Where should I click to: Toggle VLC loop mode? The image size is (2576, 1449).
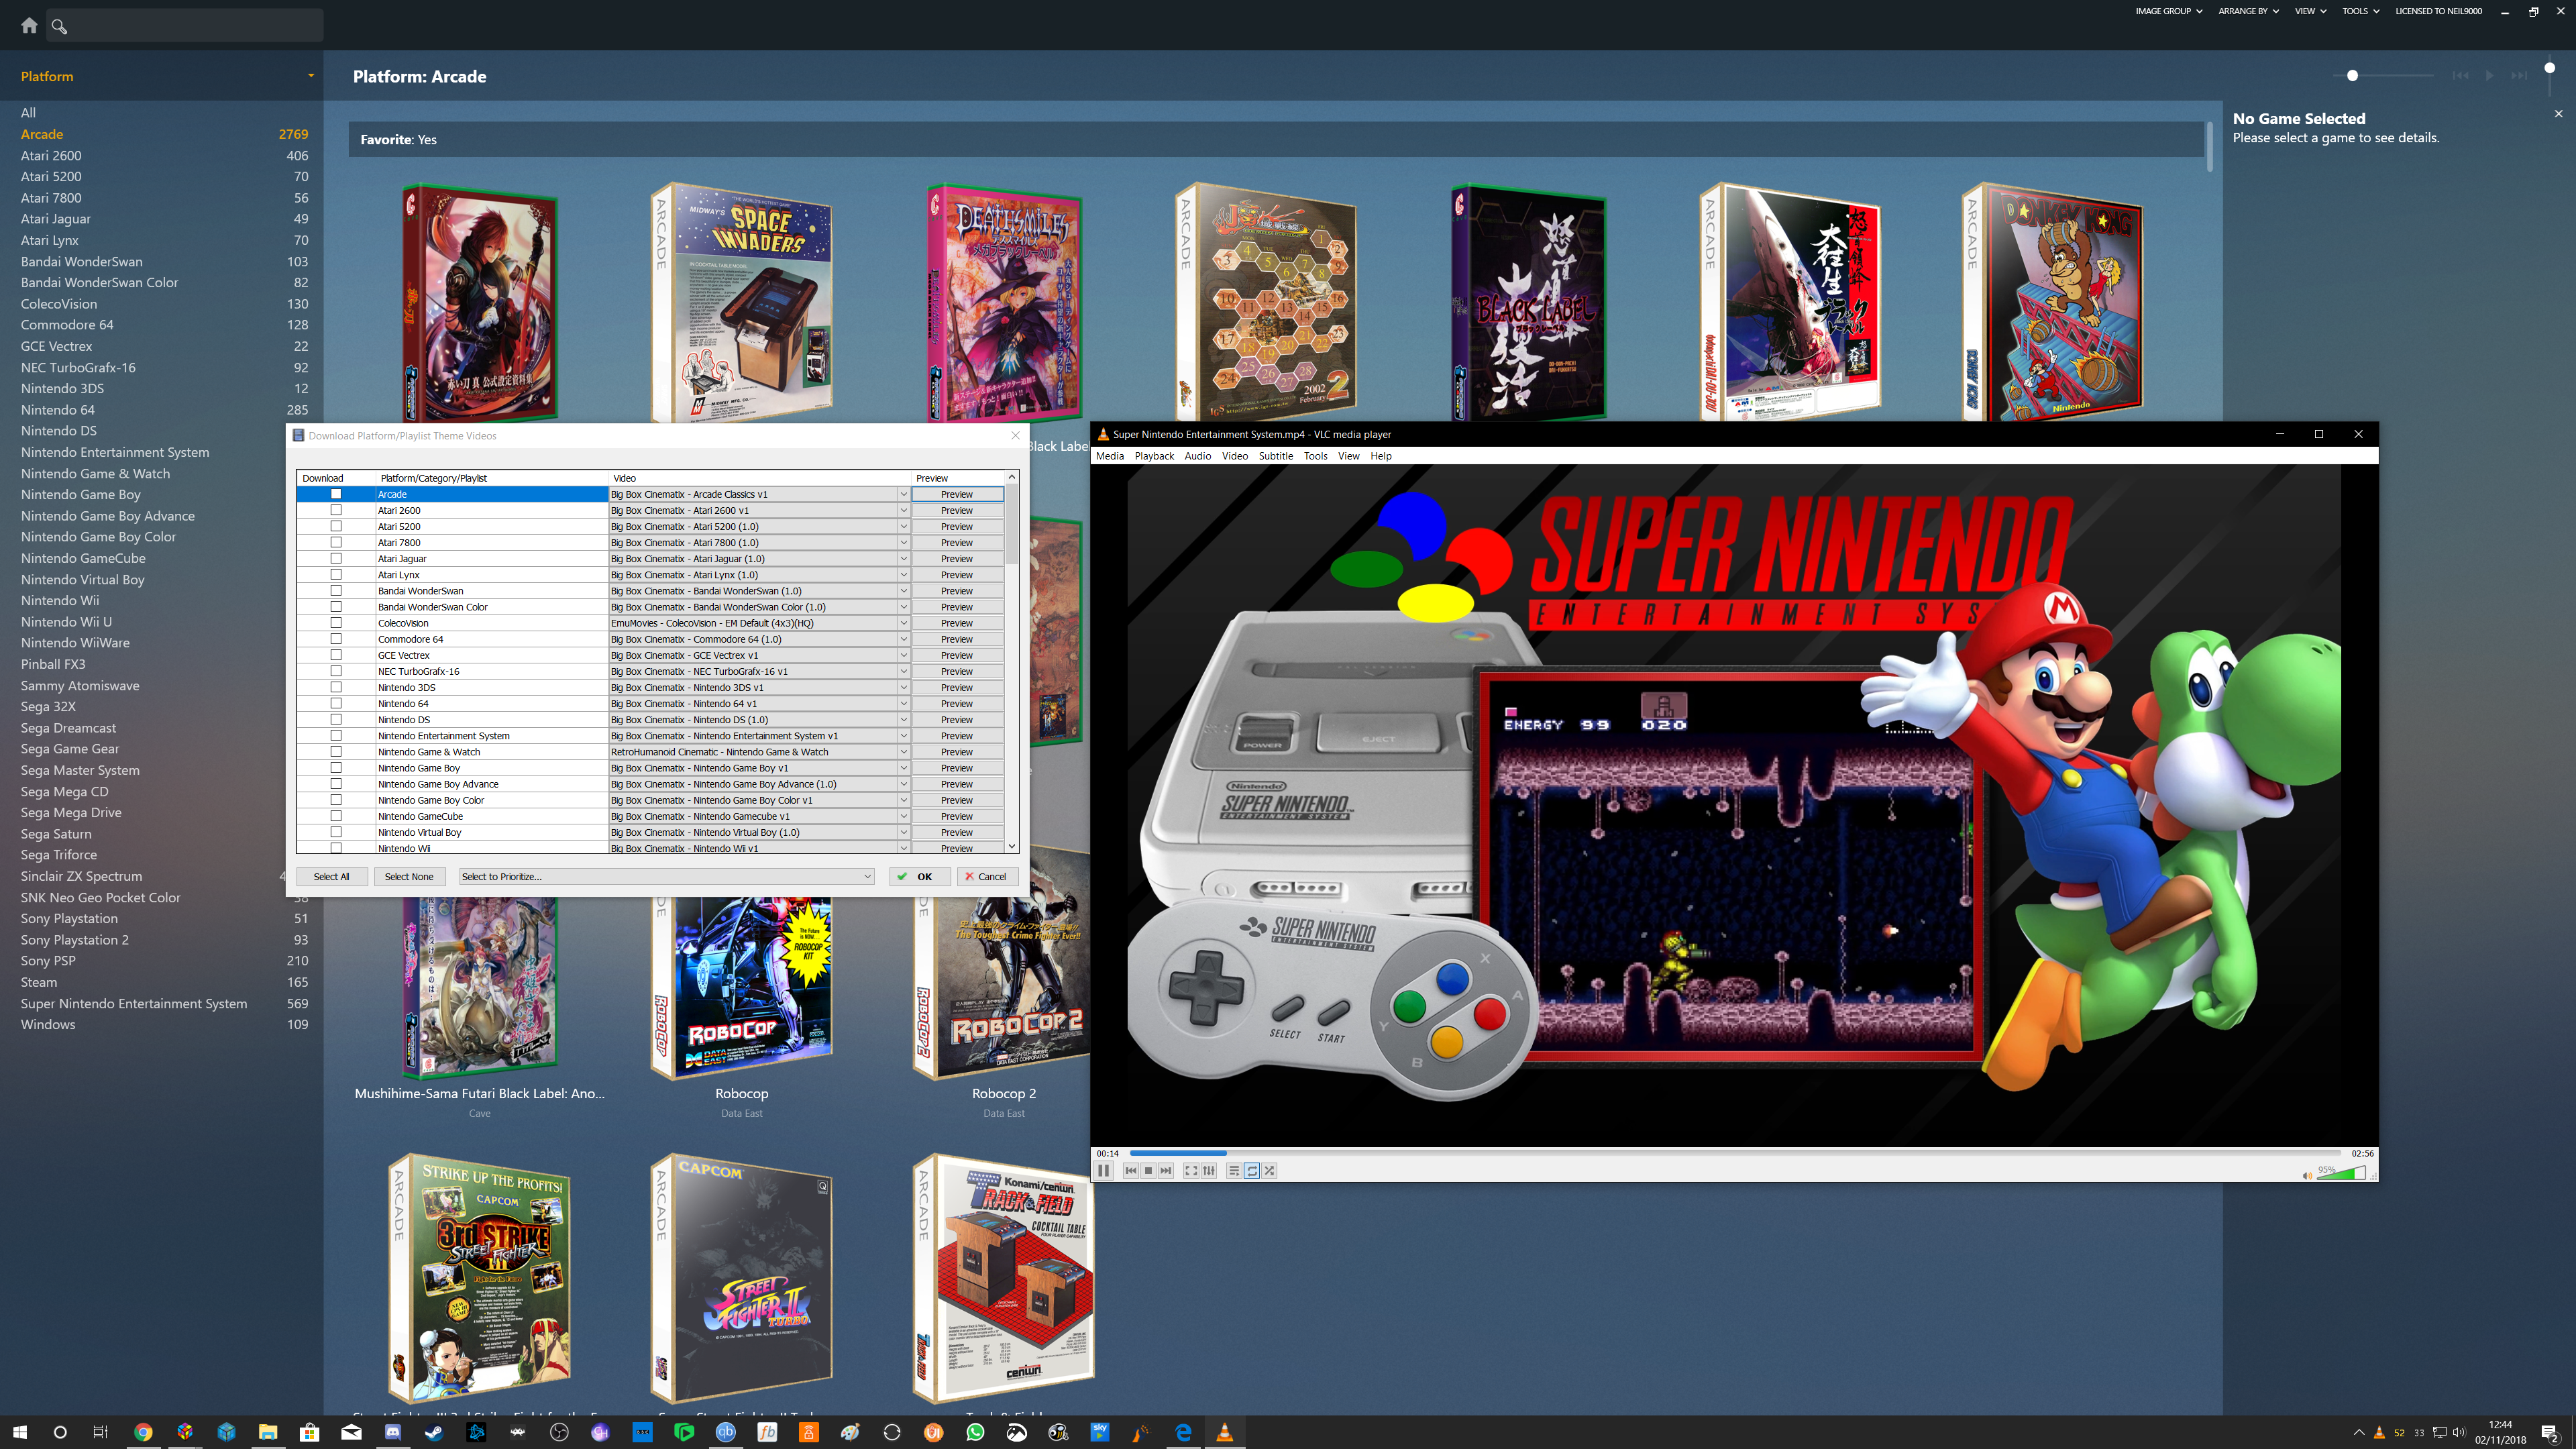[1252, 1171]
